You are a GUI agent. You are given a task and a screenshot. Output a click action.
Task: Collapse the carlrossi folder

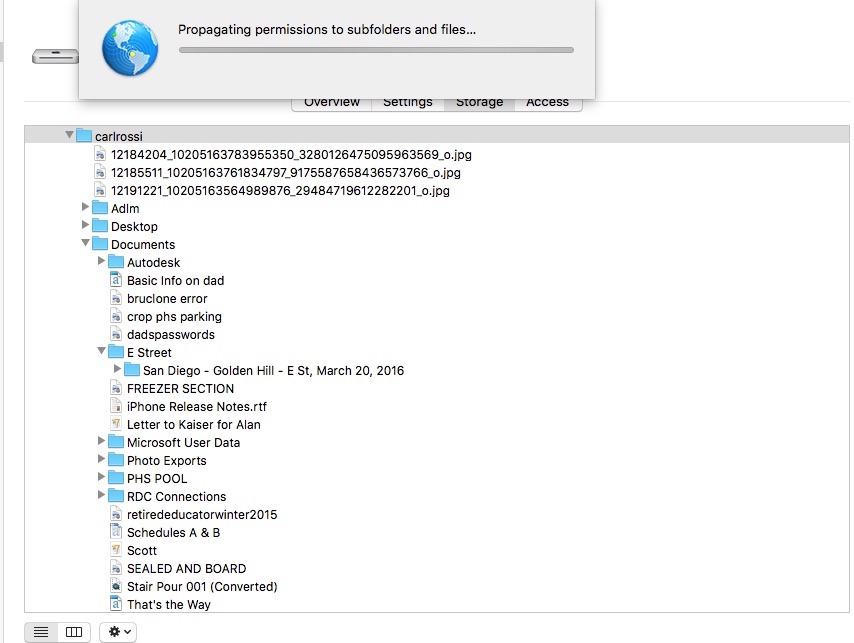click(x=69, y=134)
